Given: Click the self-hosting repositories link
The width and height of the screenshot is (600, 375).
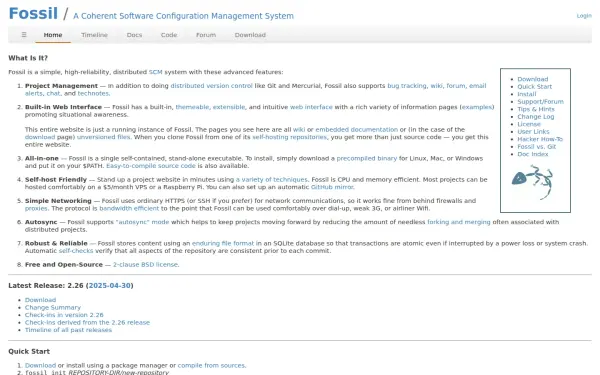Looking at the screenshot, I should tap(290, 137).
